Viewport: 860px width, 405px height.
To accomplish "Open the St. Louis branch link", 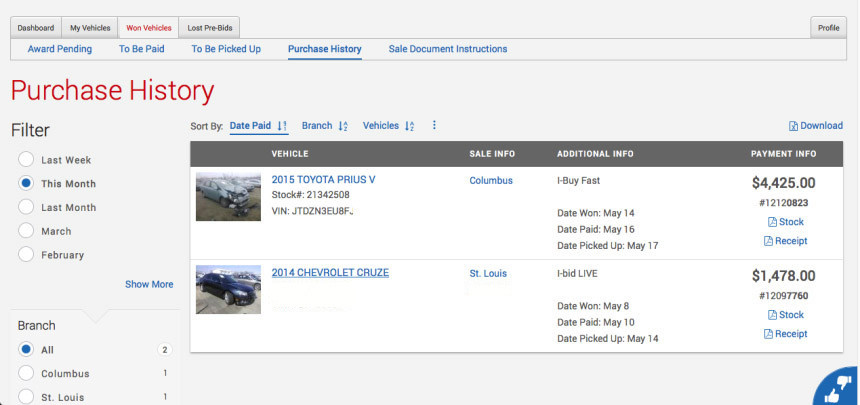I will coord(488,273).
